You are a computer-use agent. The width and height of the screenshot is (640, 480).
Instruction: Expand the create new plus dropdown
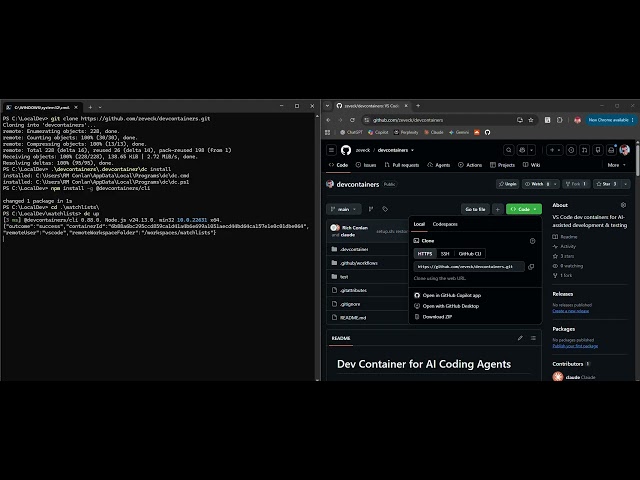(555, 150)
